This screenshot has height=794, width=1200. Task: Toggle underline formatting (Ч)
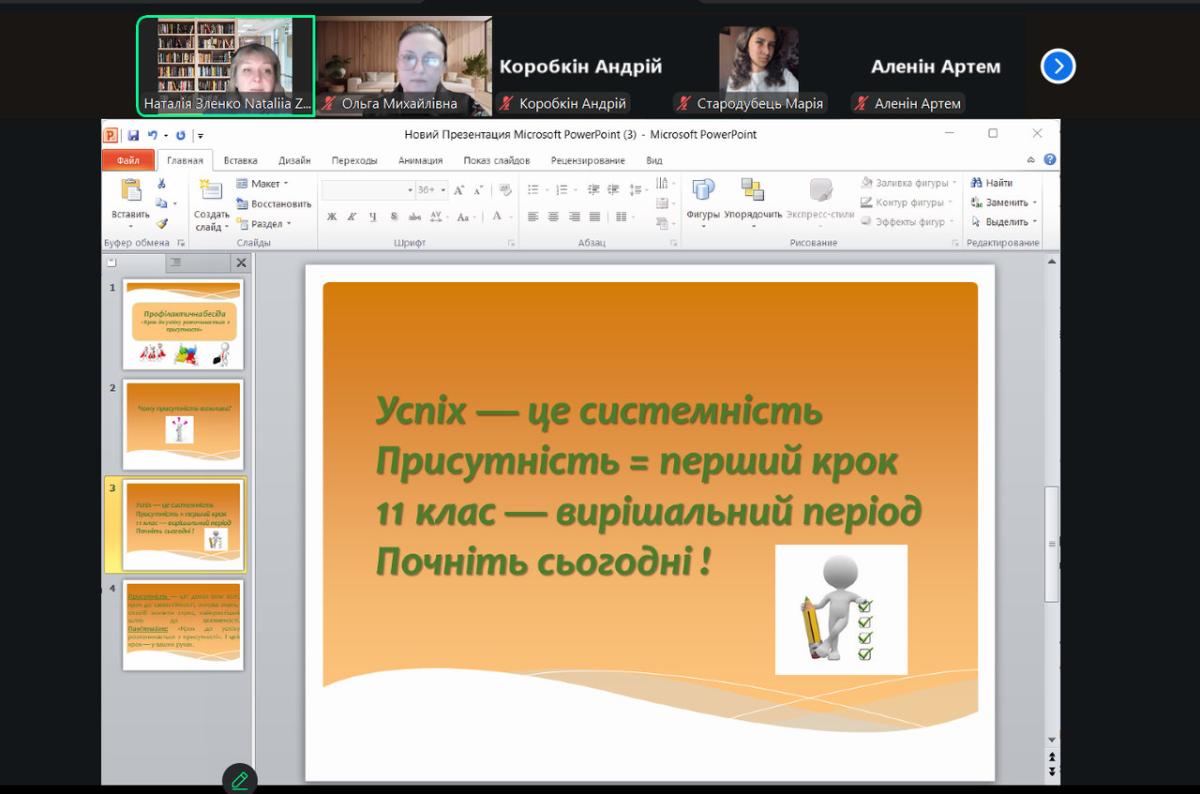click(x=373, y=217)
